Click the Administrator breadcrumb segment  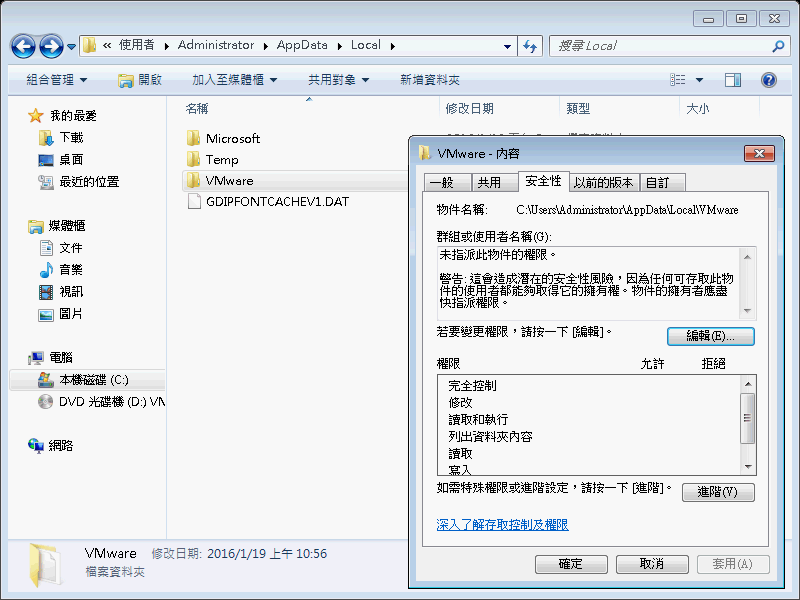tap(215, 45)
